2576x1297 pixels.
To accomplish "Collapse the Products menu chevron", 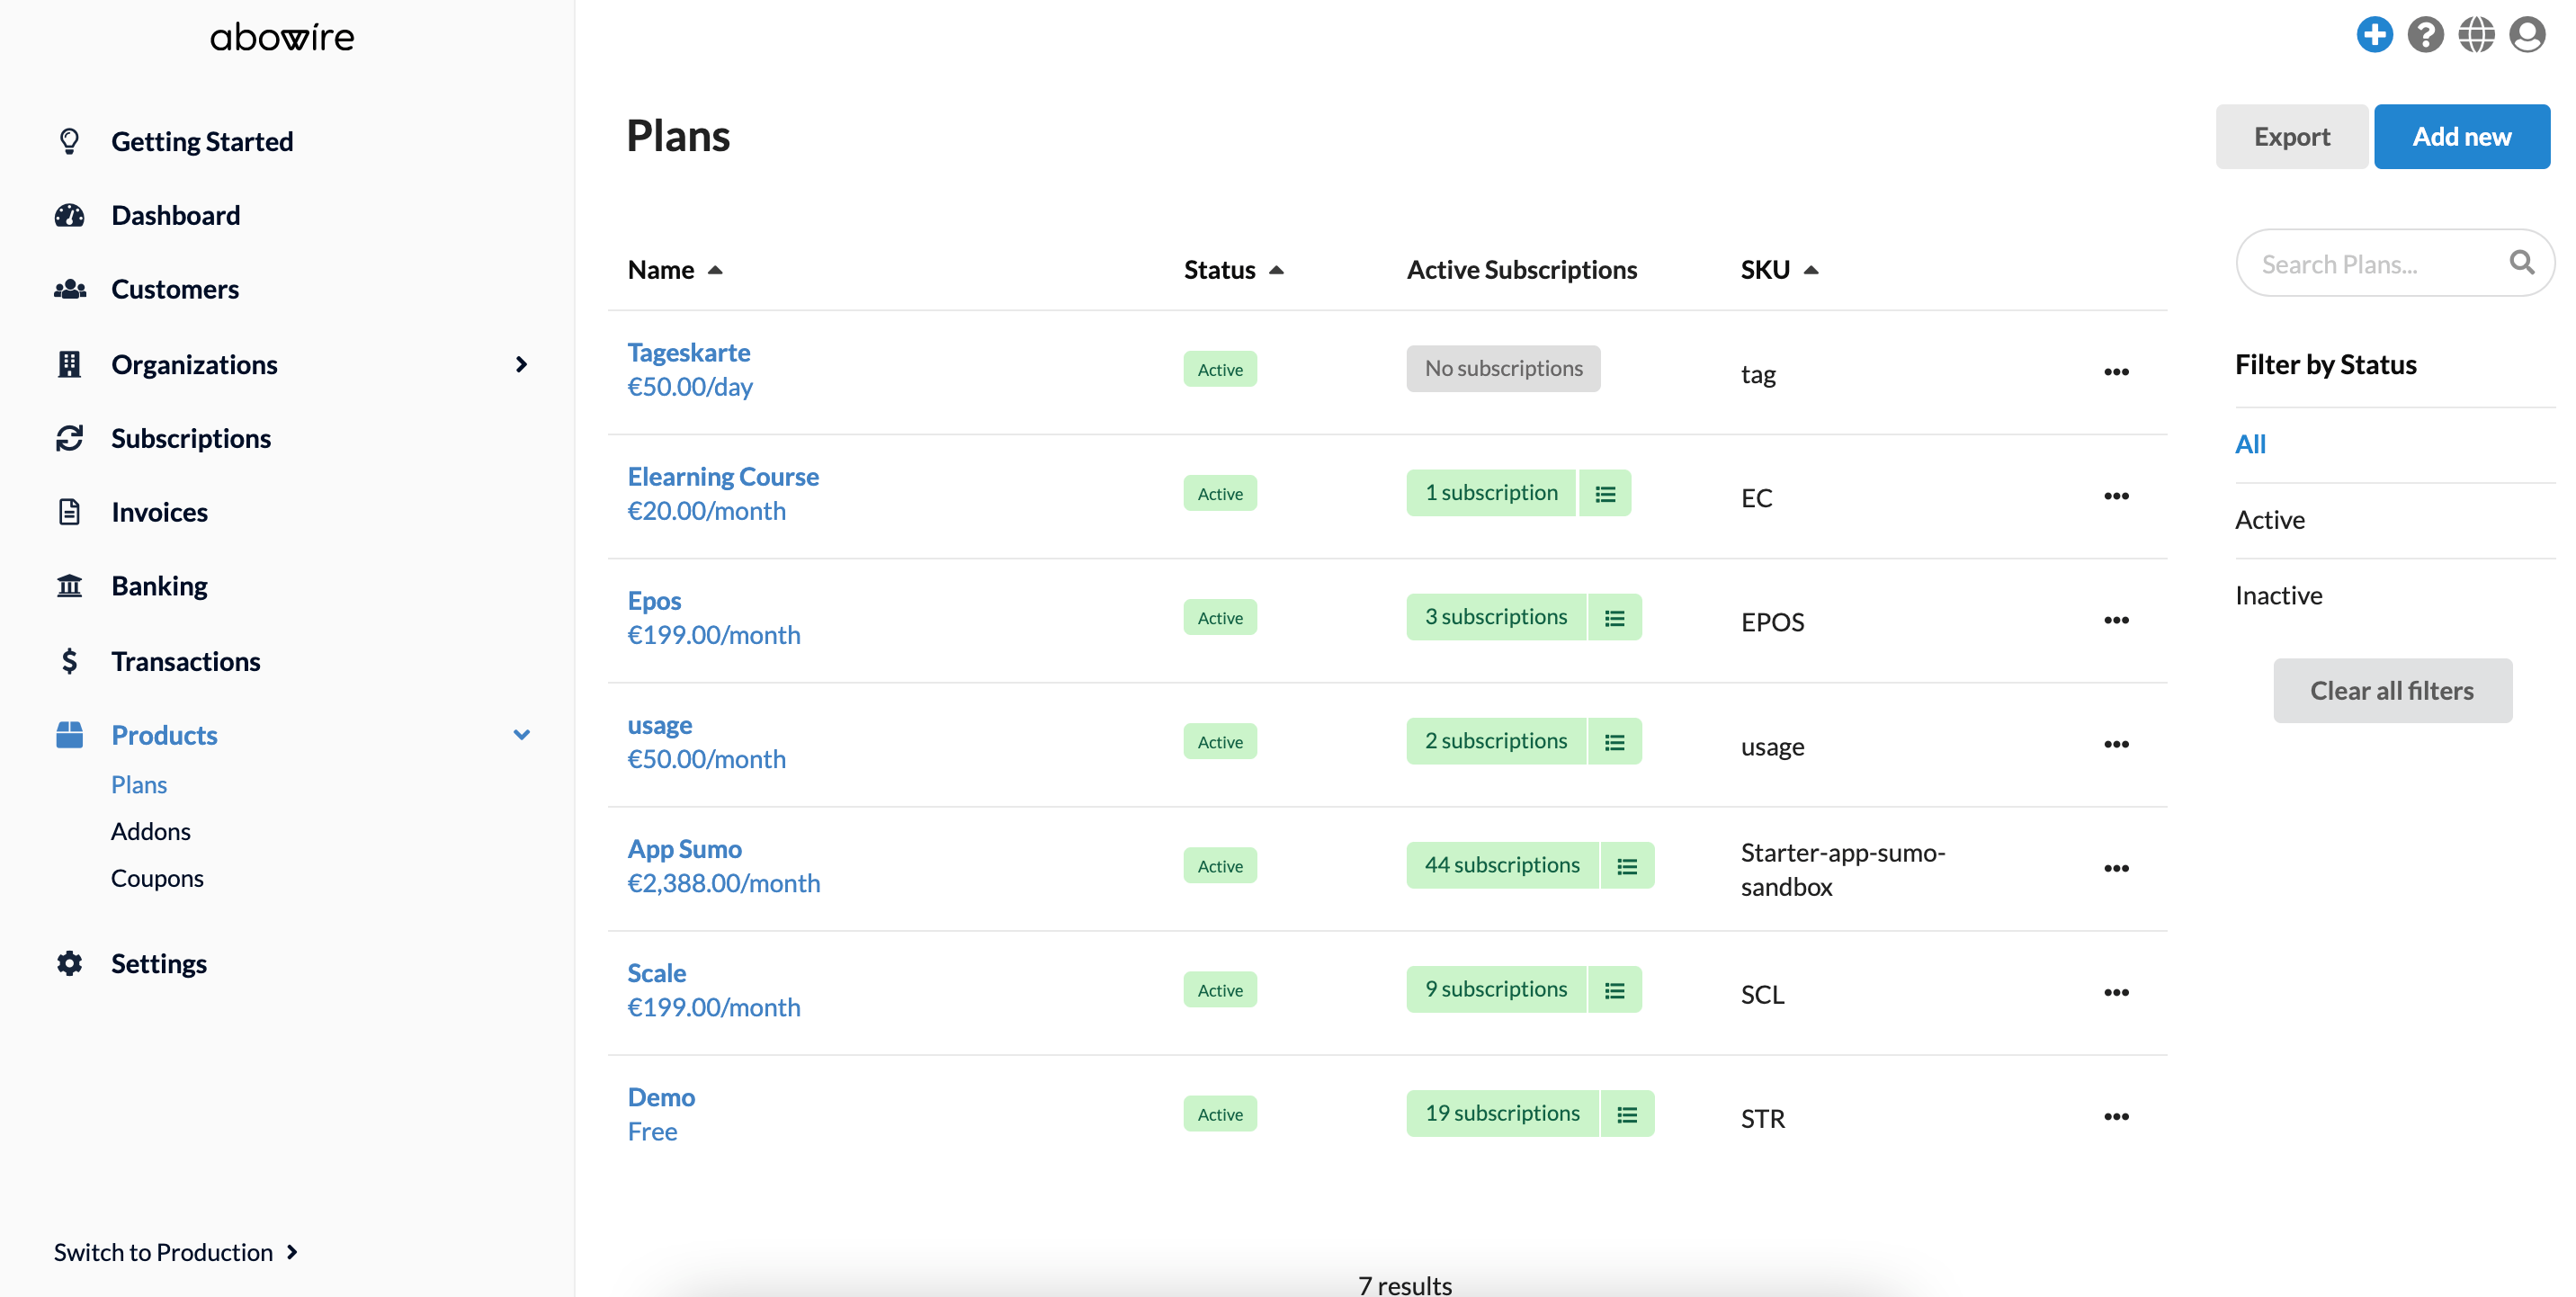I will 520,735.
